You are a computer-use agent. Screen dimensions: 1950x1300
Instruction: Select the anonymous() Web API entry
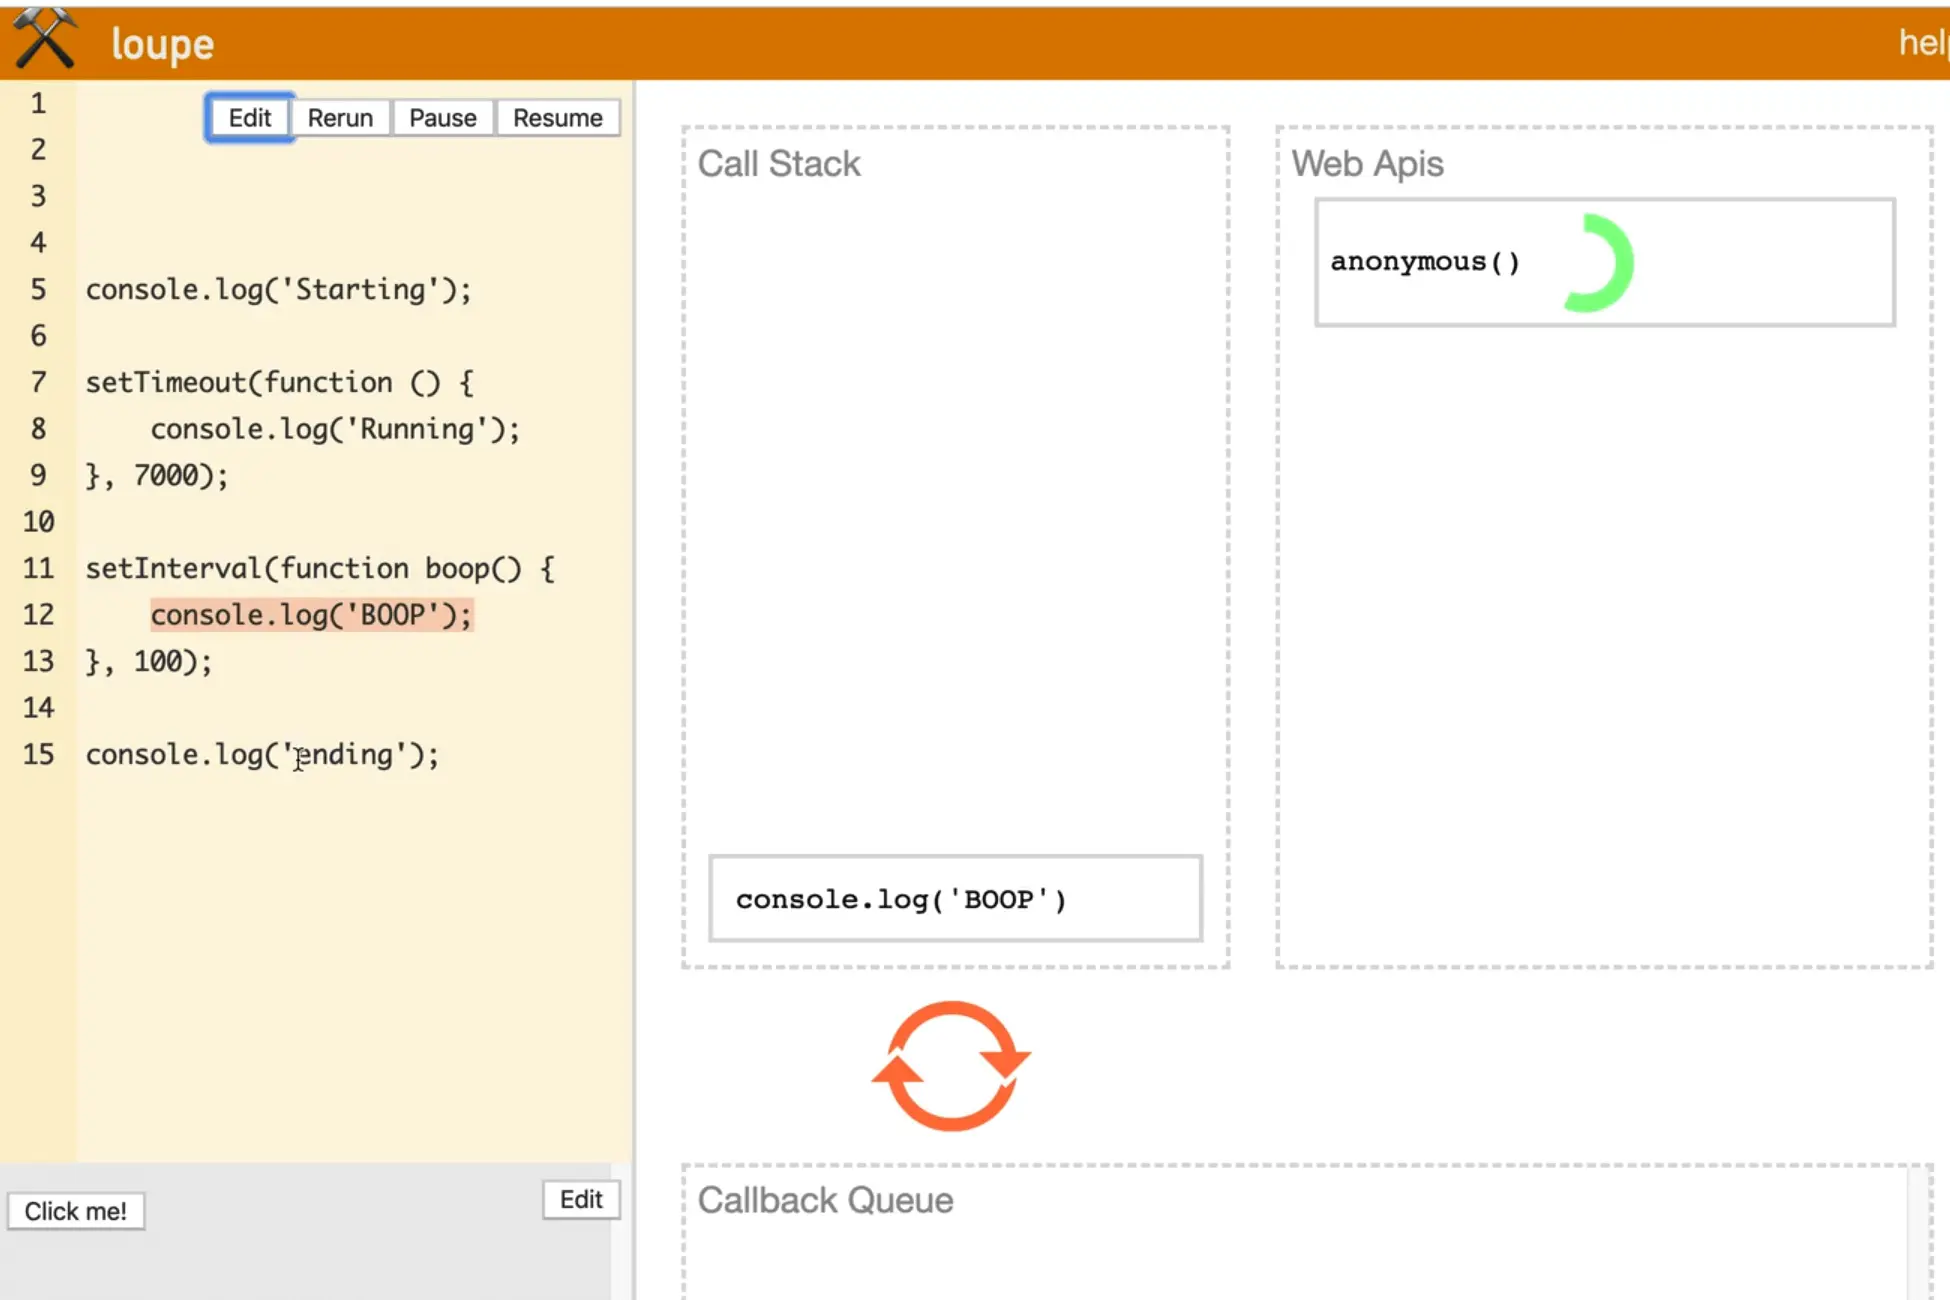pyautogui.click(x=1424, y=262)
